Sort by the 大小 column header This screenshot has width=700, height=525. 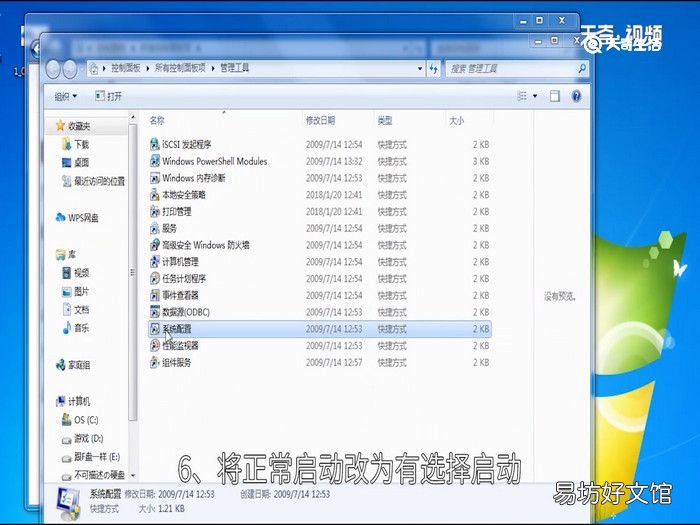(456, 120)
